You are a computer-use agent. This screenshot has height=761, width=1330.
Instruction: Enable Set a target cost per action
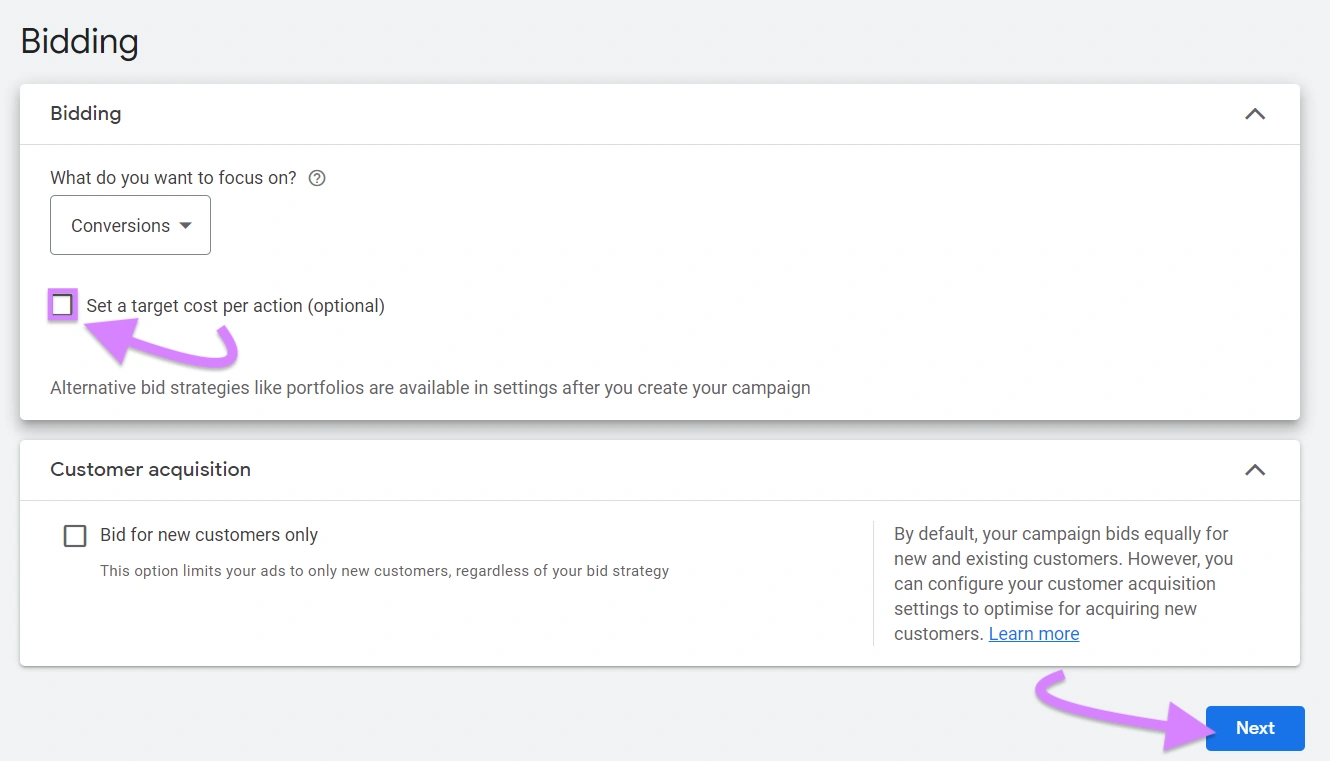coord(62,305)
